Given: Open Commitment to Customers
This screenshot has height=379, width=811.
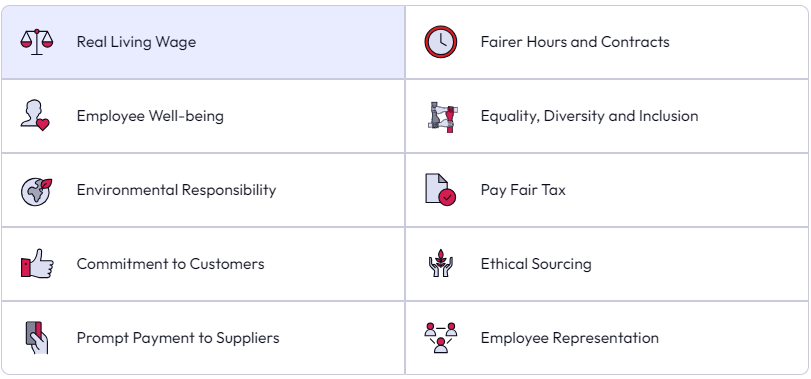Looking at the screenshot, I should click(203, 264).
